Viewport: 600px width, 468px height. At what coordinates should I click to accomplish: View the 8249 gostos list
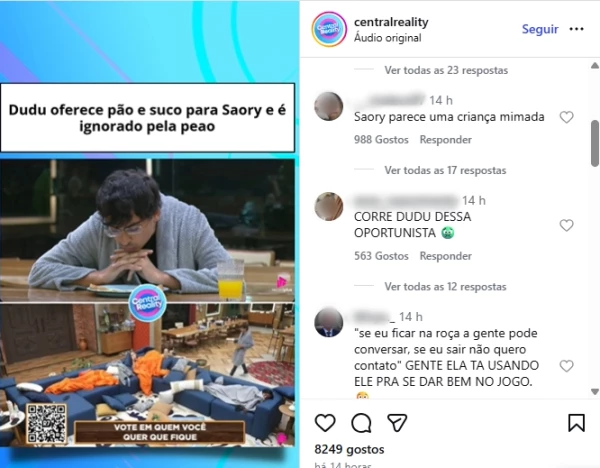pos(349,449)
